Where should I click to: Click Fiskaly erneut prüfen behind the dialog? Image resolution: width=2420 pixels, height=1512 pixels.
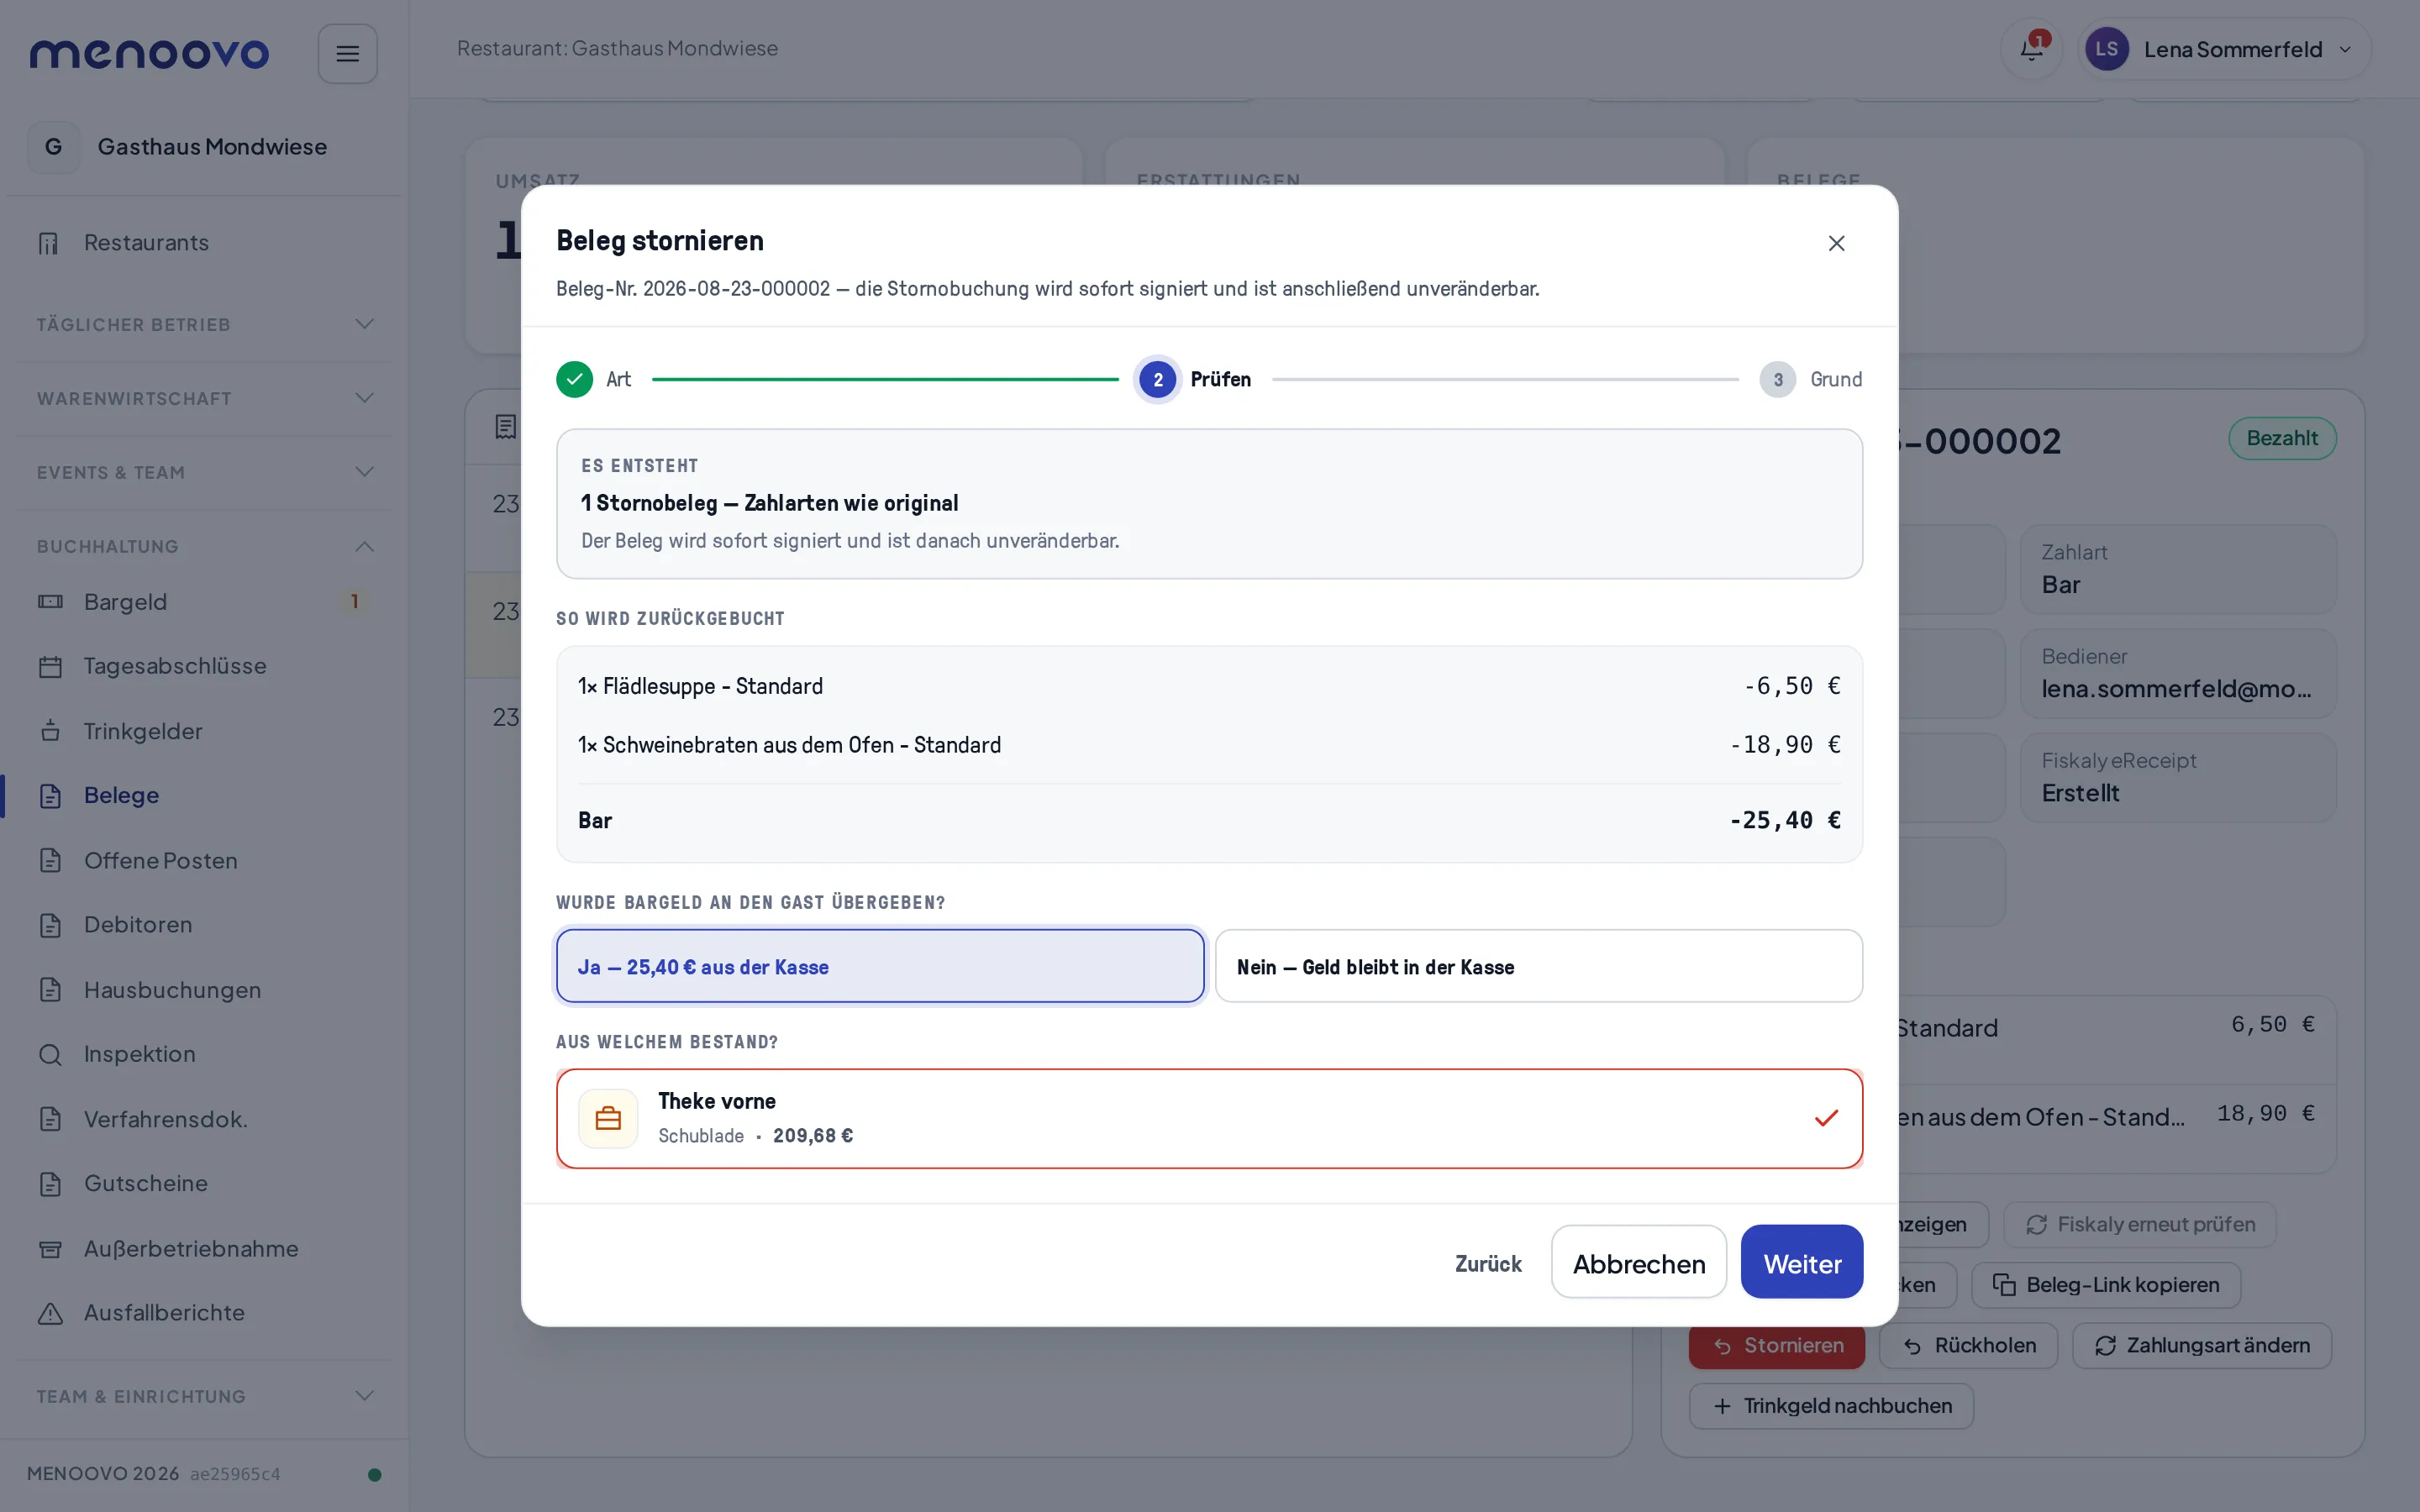pos(2139,1225)
